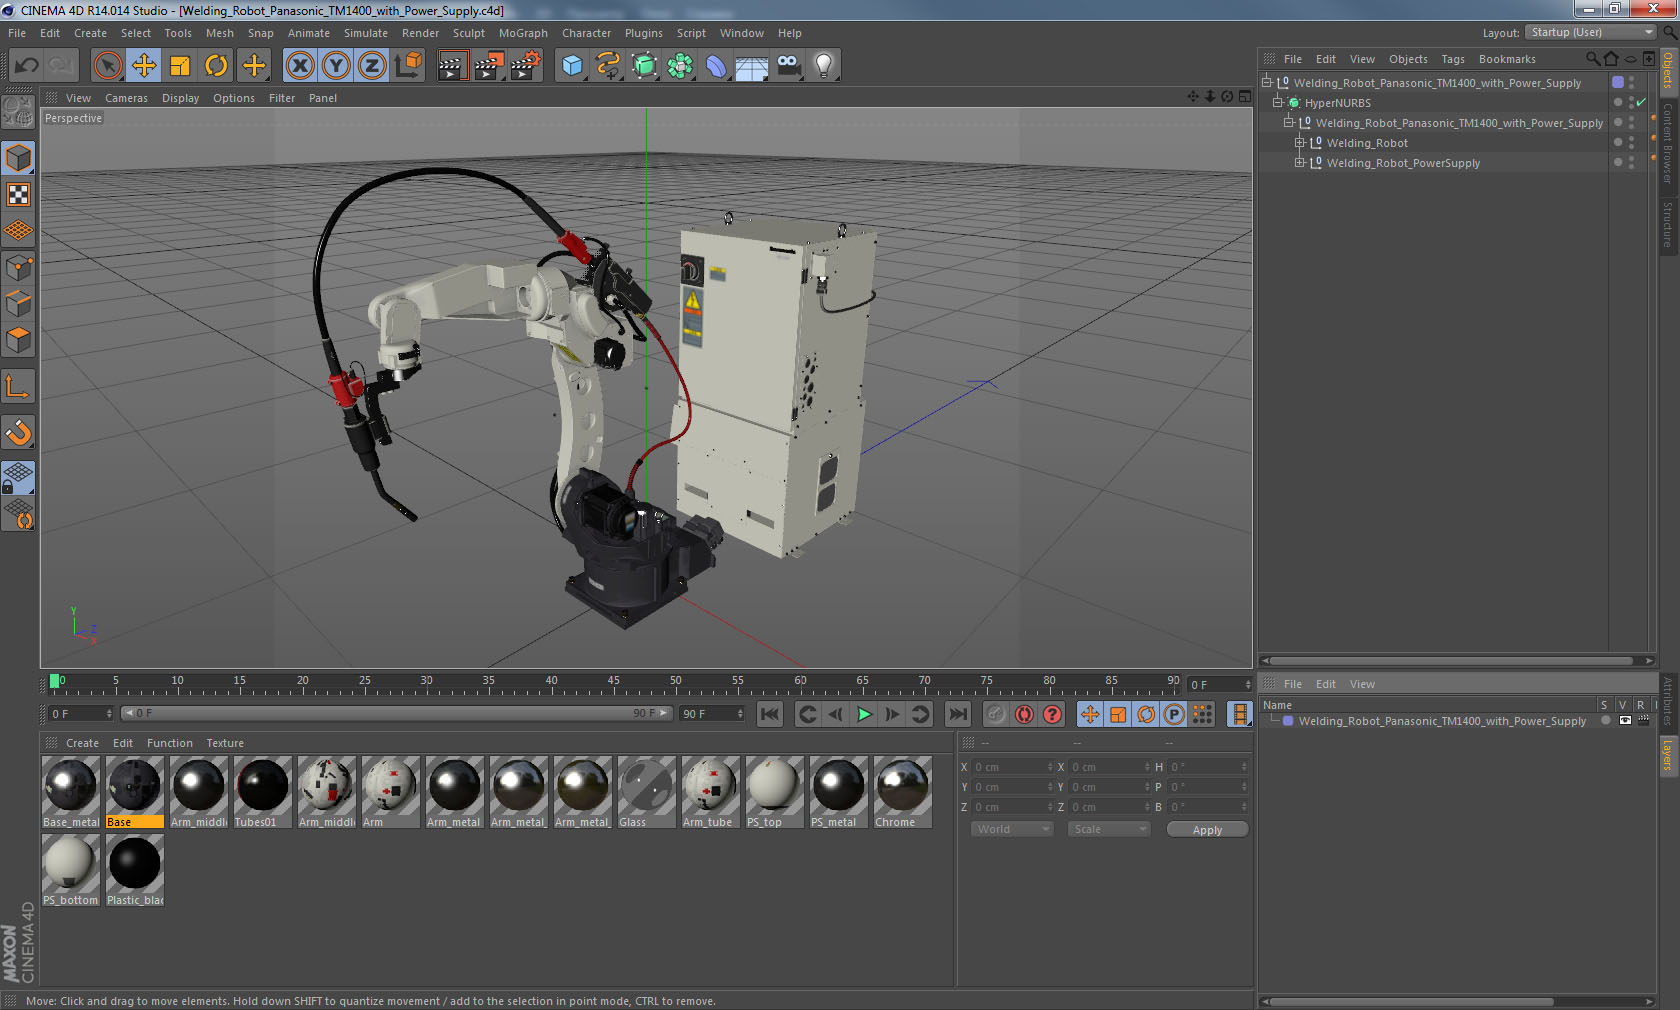Add a Light object

[824, 66]
